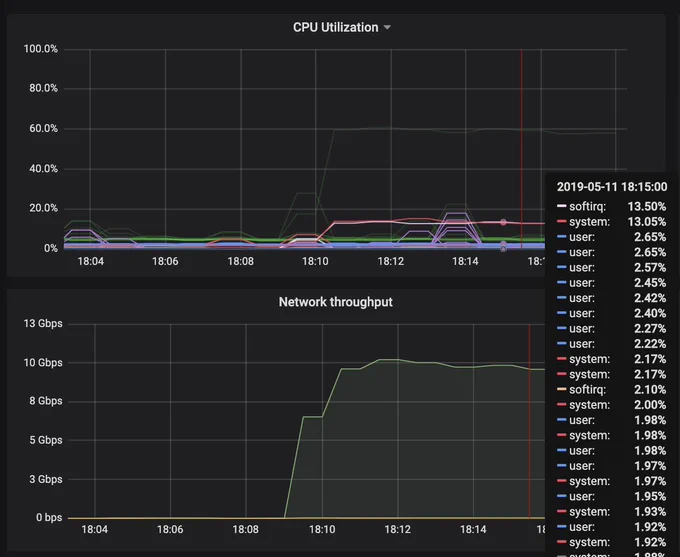Click the tooltip timestamp 2019-05-11 18:15:00
Viewport: 680px width, 557px height.
[612, 187]
